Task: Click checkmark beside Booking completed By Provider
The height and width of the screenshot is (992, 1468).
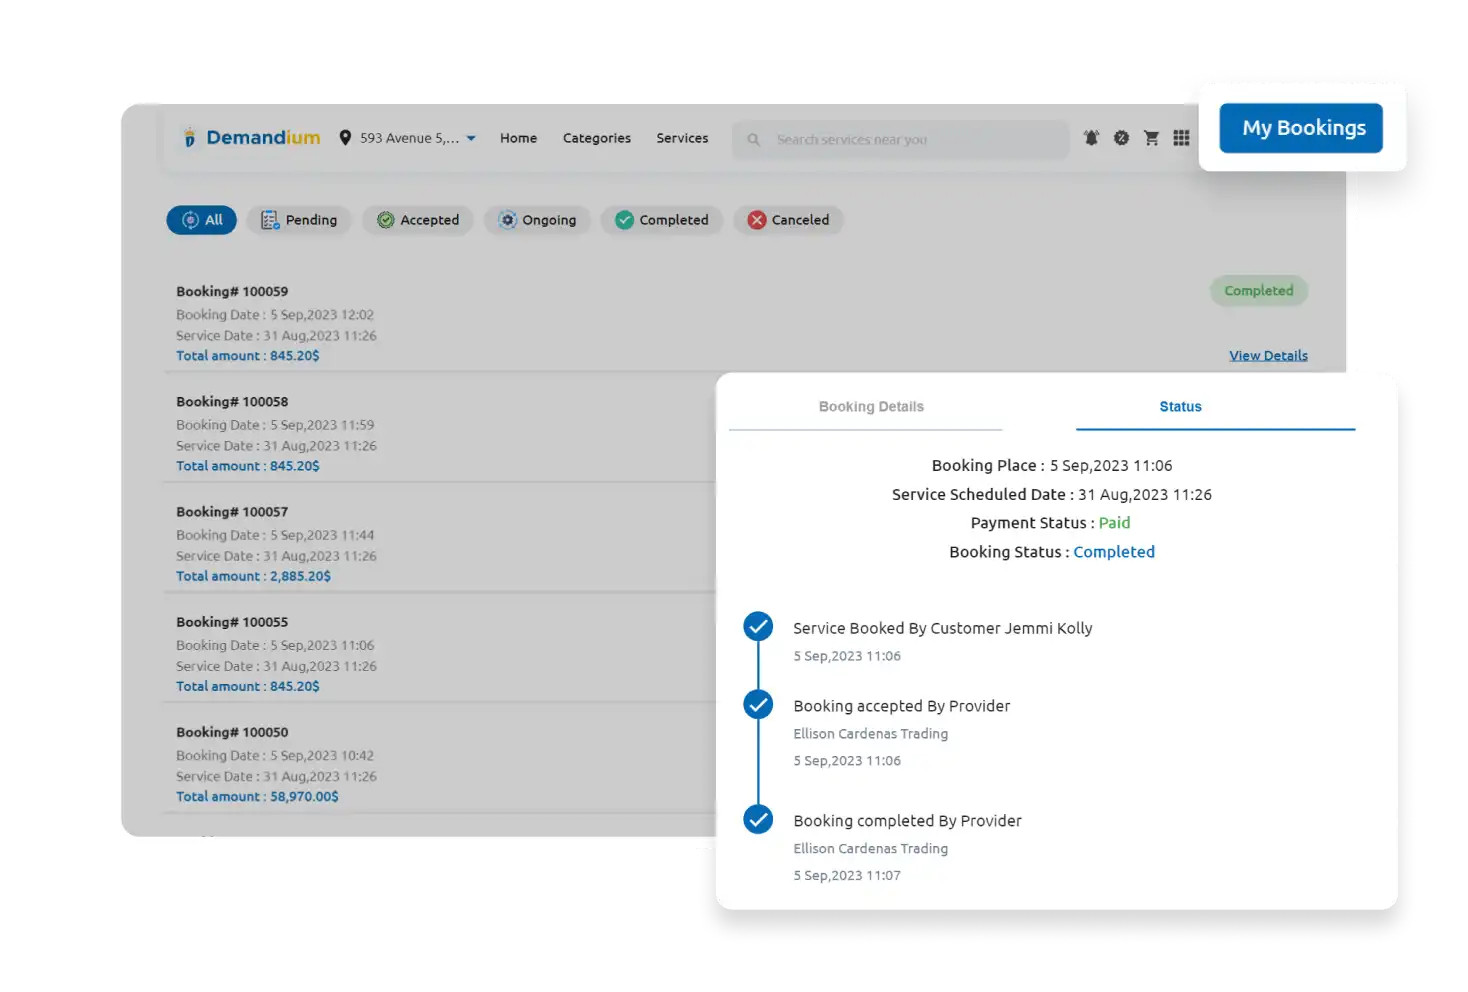Action: [758, 820]
